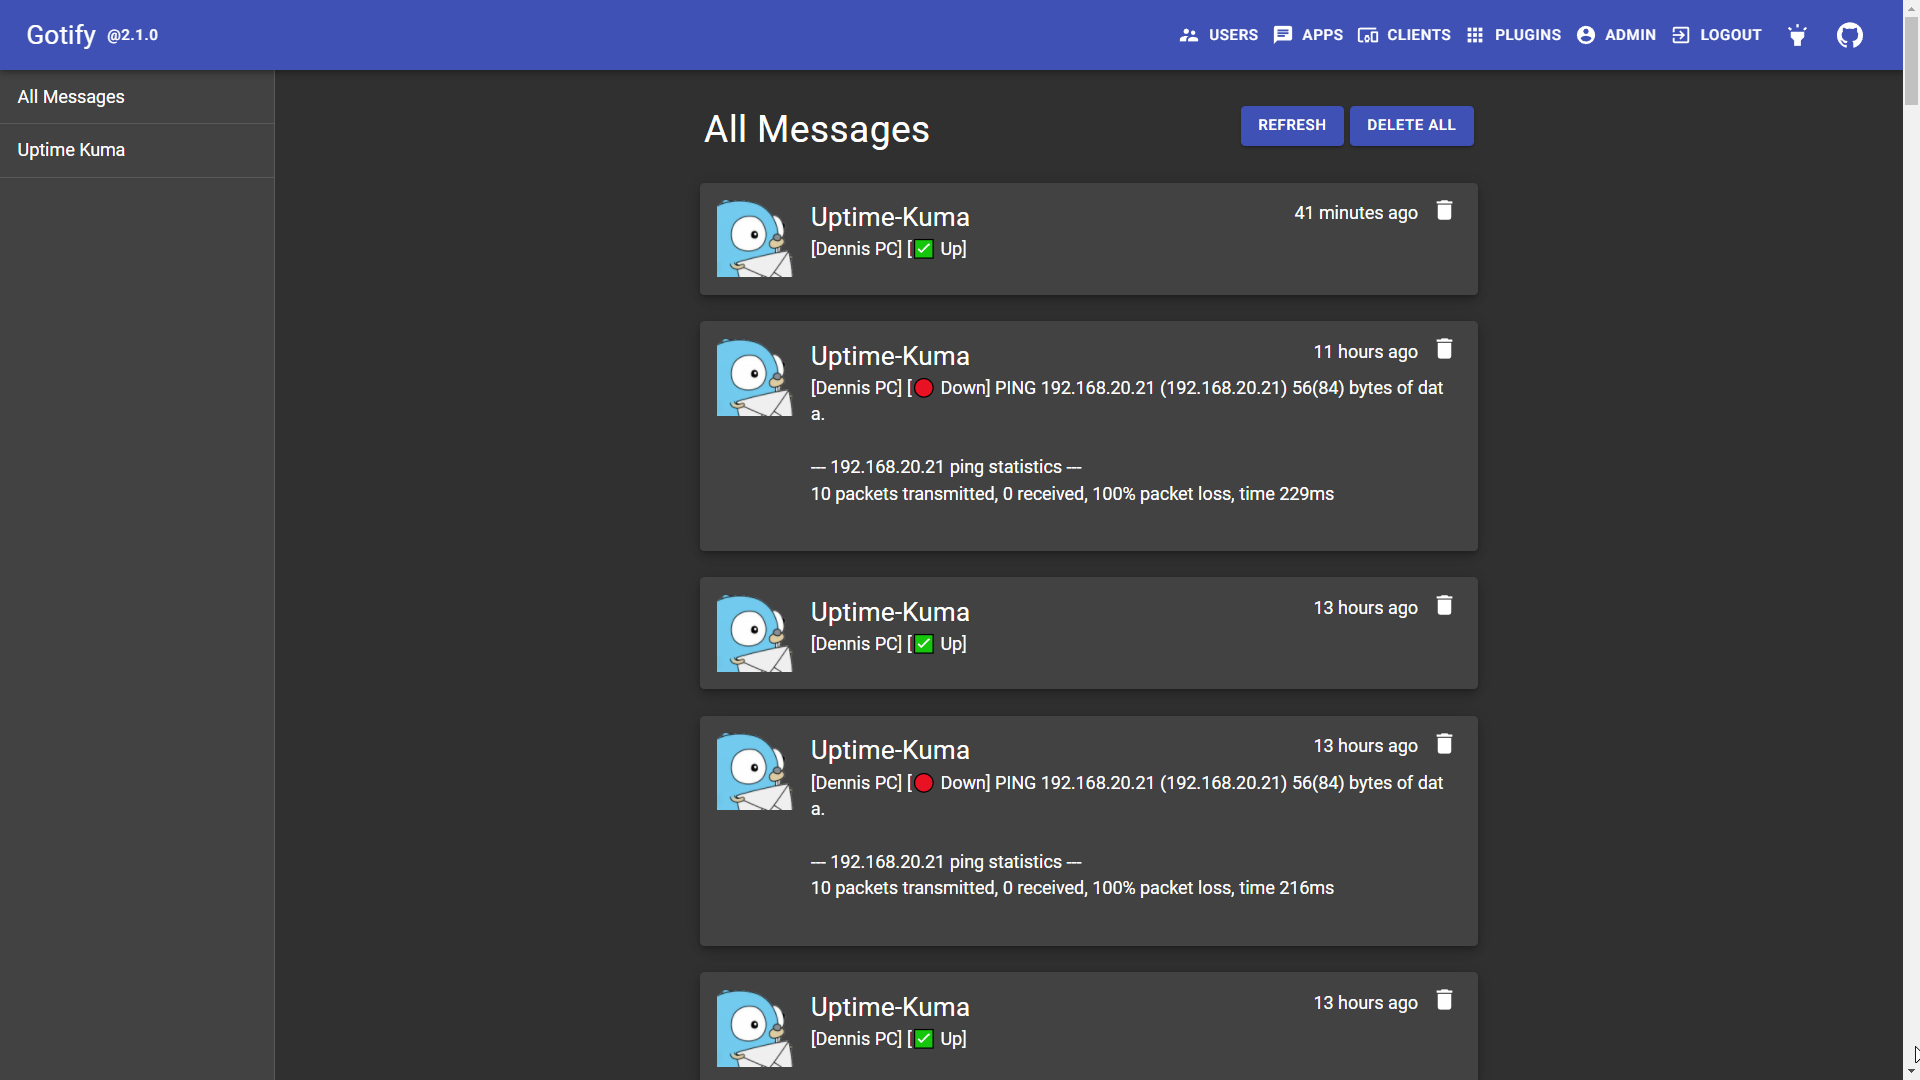Click the scrollbar down arrow
This screenshot has height=1080, width=1920.
(x=1911, y=1072)
